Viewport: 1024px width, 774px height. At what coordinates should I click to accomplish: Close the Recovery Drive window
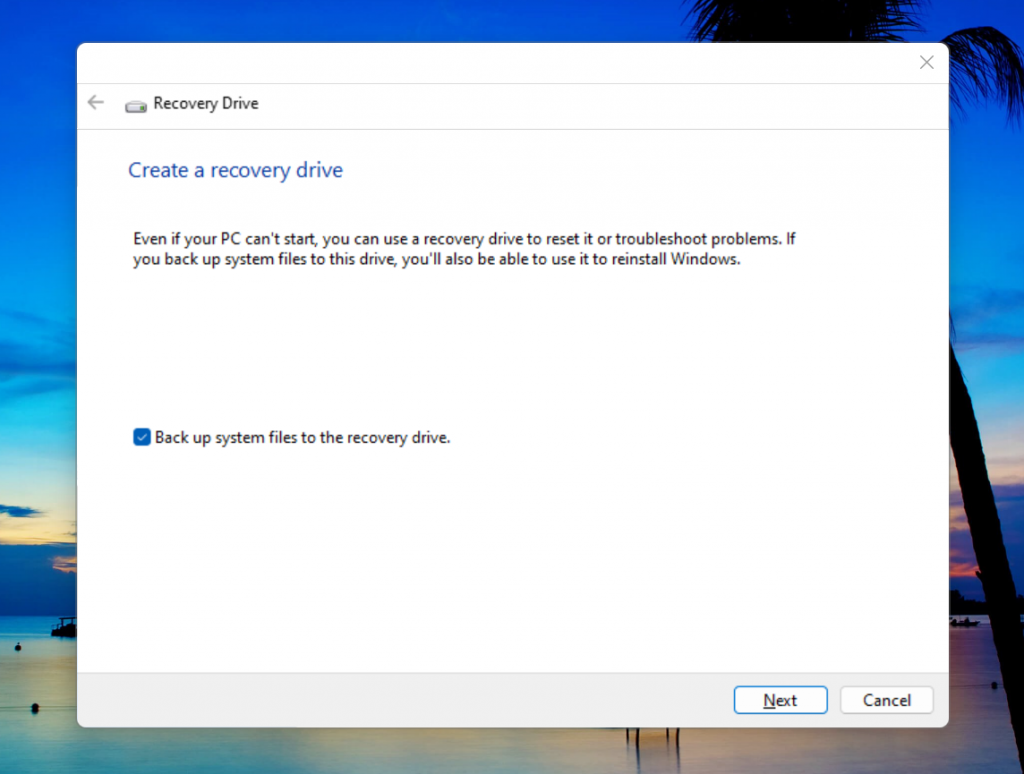click(x=926, y=62)
